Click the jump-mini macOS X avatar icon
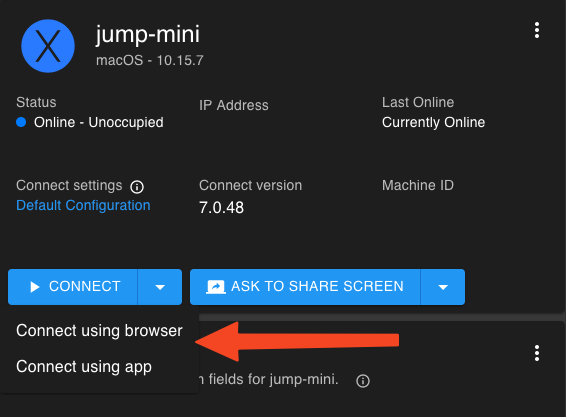Screen dimensions: 566x417 [48, 46]
